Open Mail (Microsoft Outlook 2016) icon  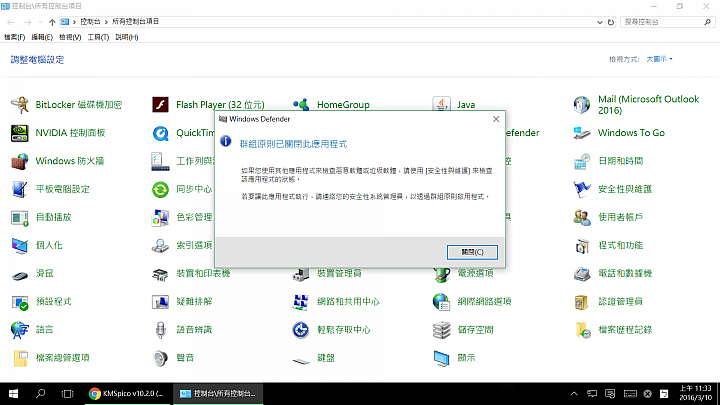(582, 105)
